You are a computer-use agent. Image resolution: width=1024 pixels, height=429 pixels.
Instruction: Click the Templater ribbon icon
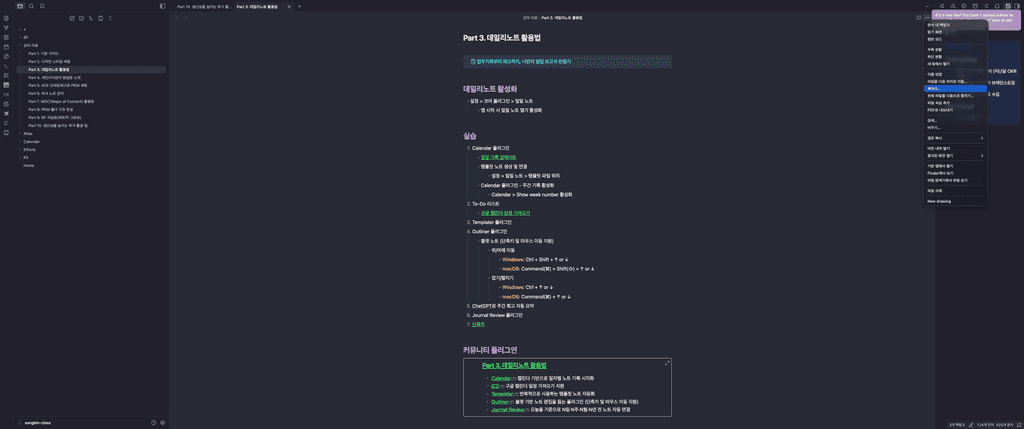7,94
